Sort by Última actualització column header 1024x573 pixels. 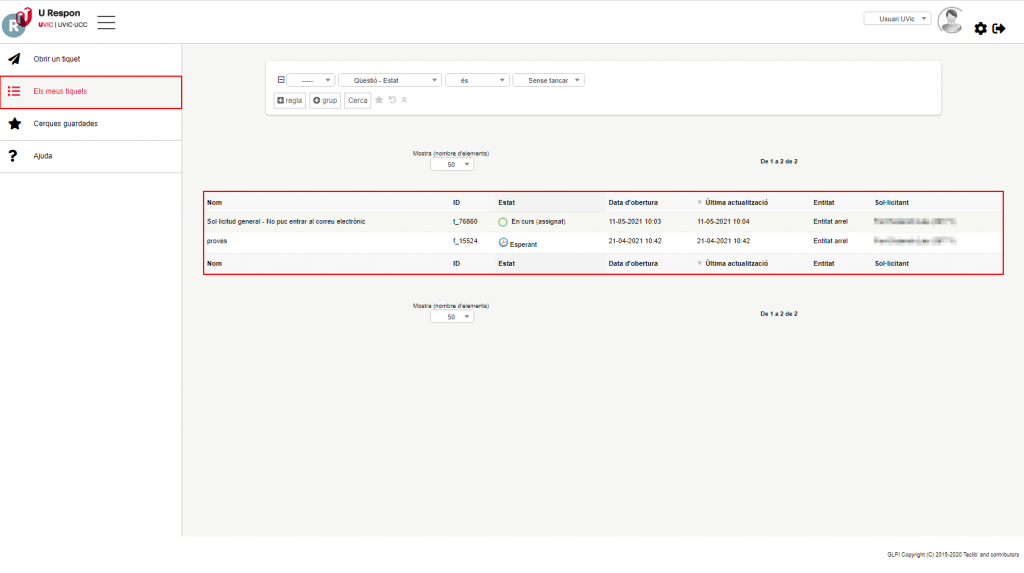[x=735, y=202]
